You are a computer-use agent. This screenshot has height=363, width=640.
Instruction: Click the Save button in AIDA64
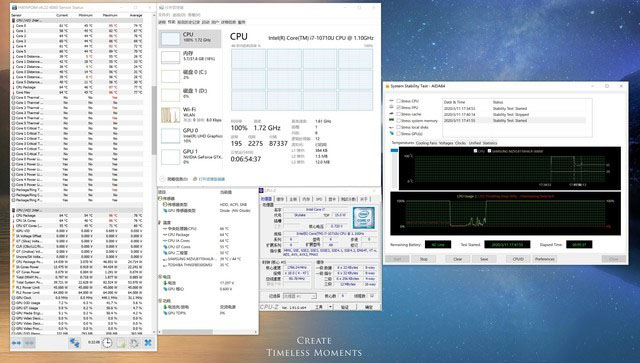484,259
